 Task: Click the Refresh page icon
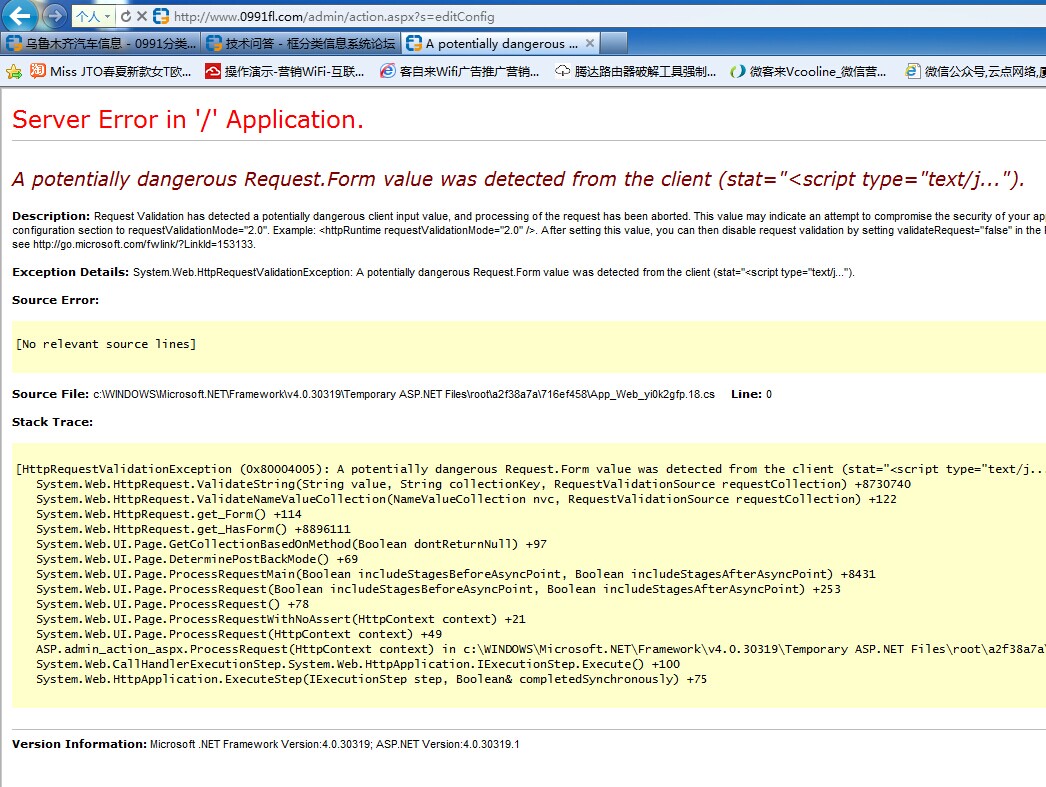coord(125,17)
